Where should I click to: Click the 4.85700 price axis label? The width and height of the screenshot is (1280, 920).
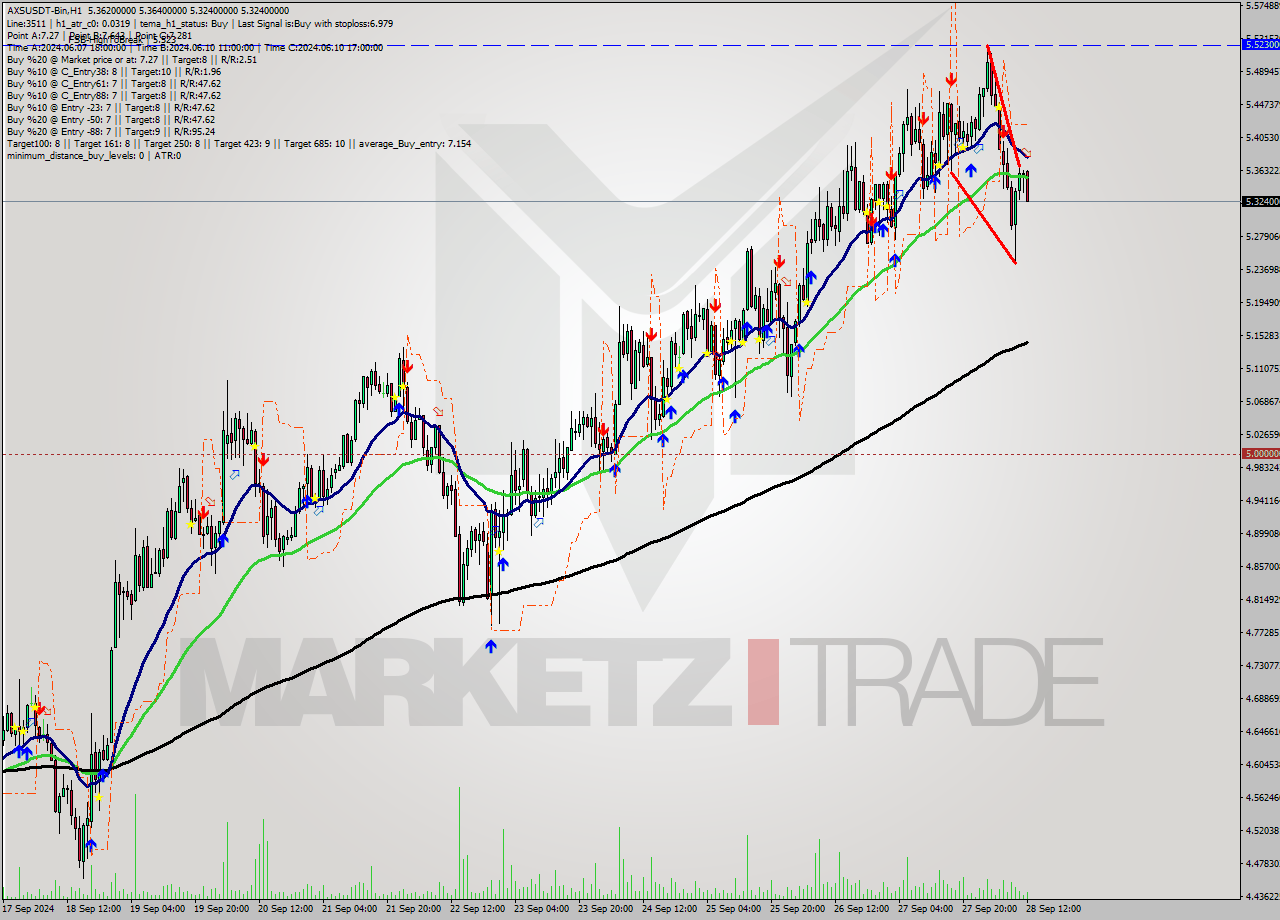tap(1262, 566)
